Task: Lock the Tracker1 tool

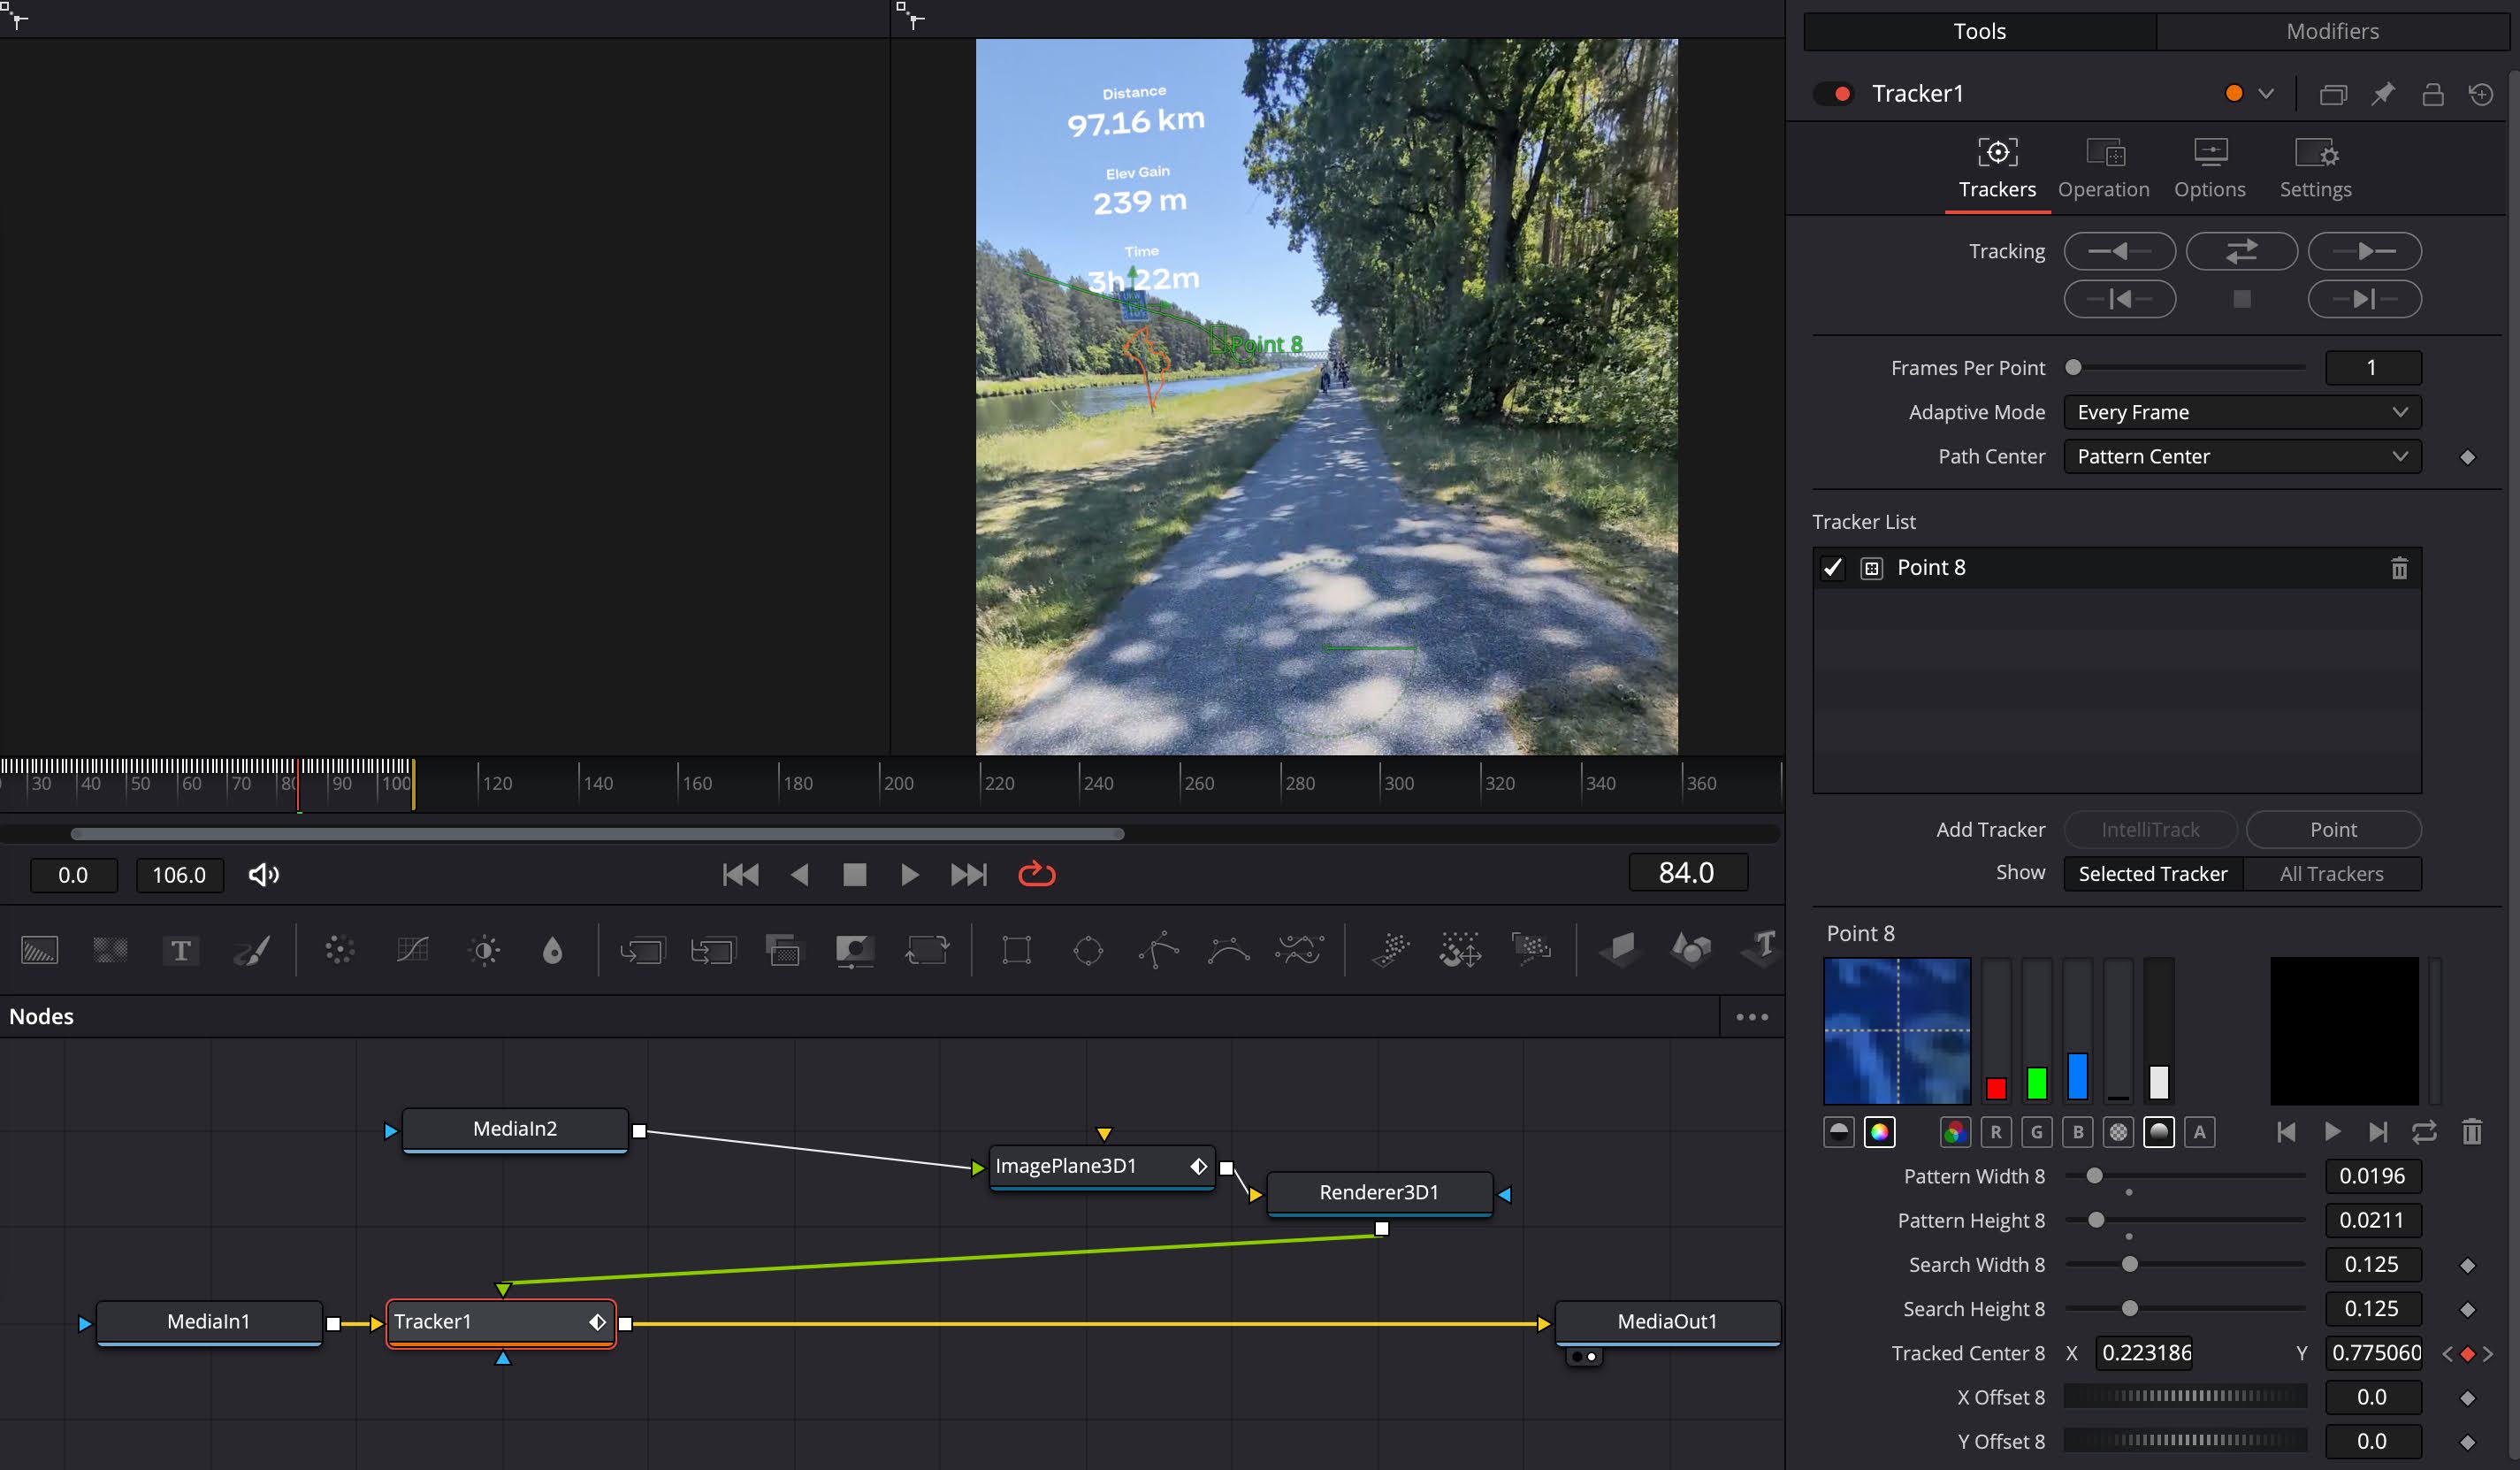Action: coord(2432,94)
